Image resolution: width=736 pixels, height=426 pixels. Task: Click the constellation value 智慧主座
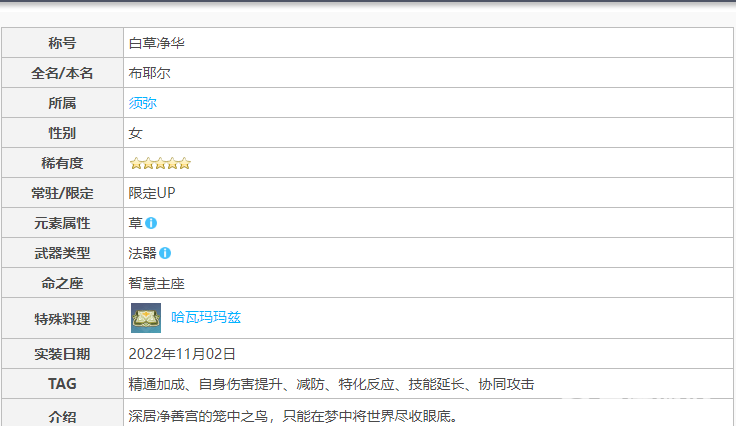157,283
